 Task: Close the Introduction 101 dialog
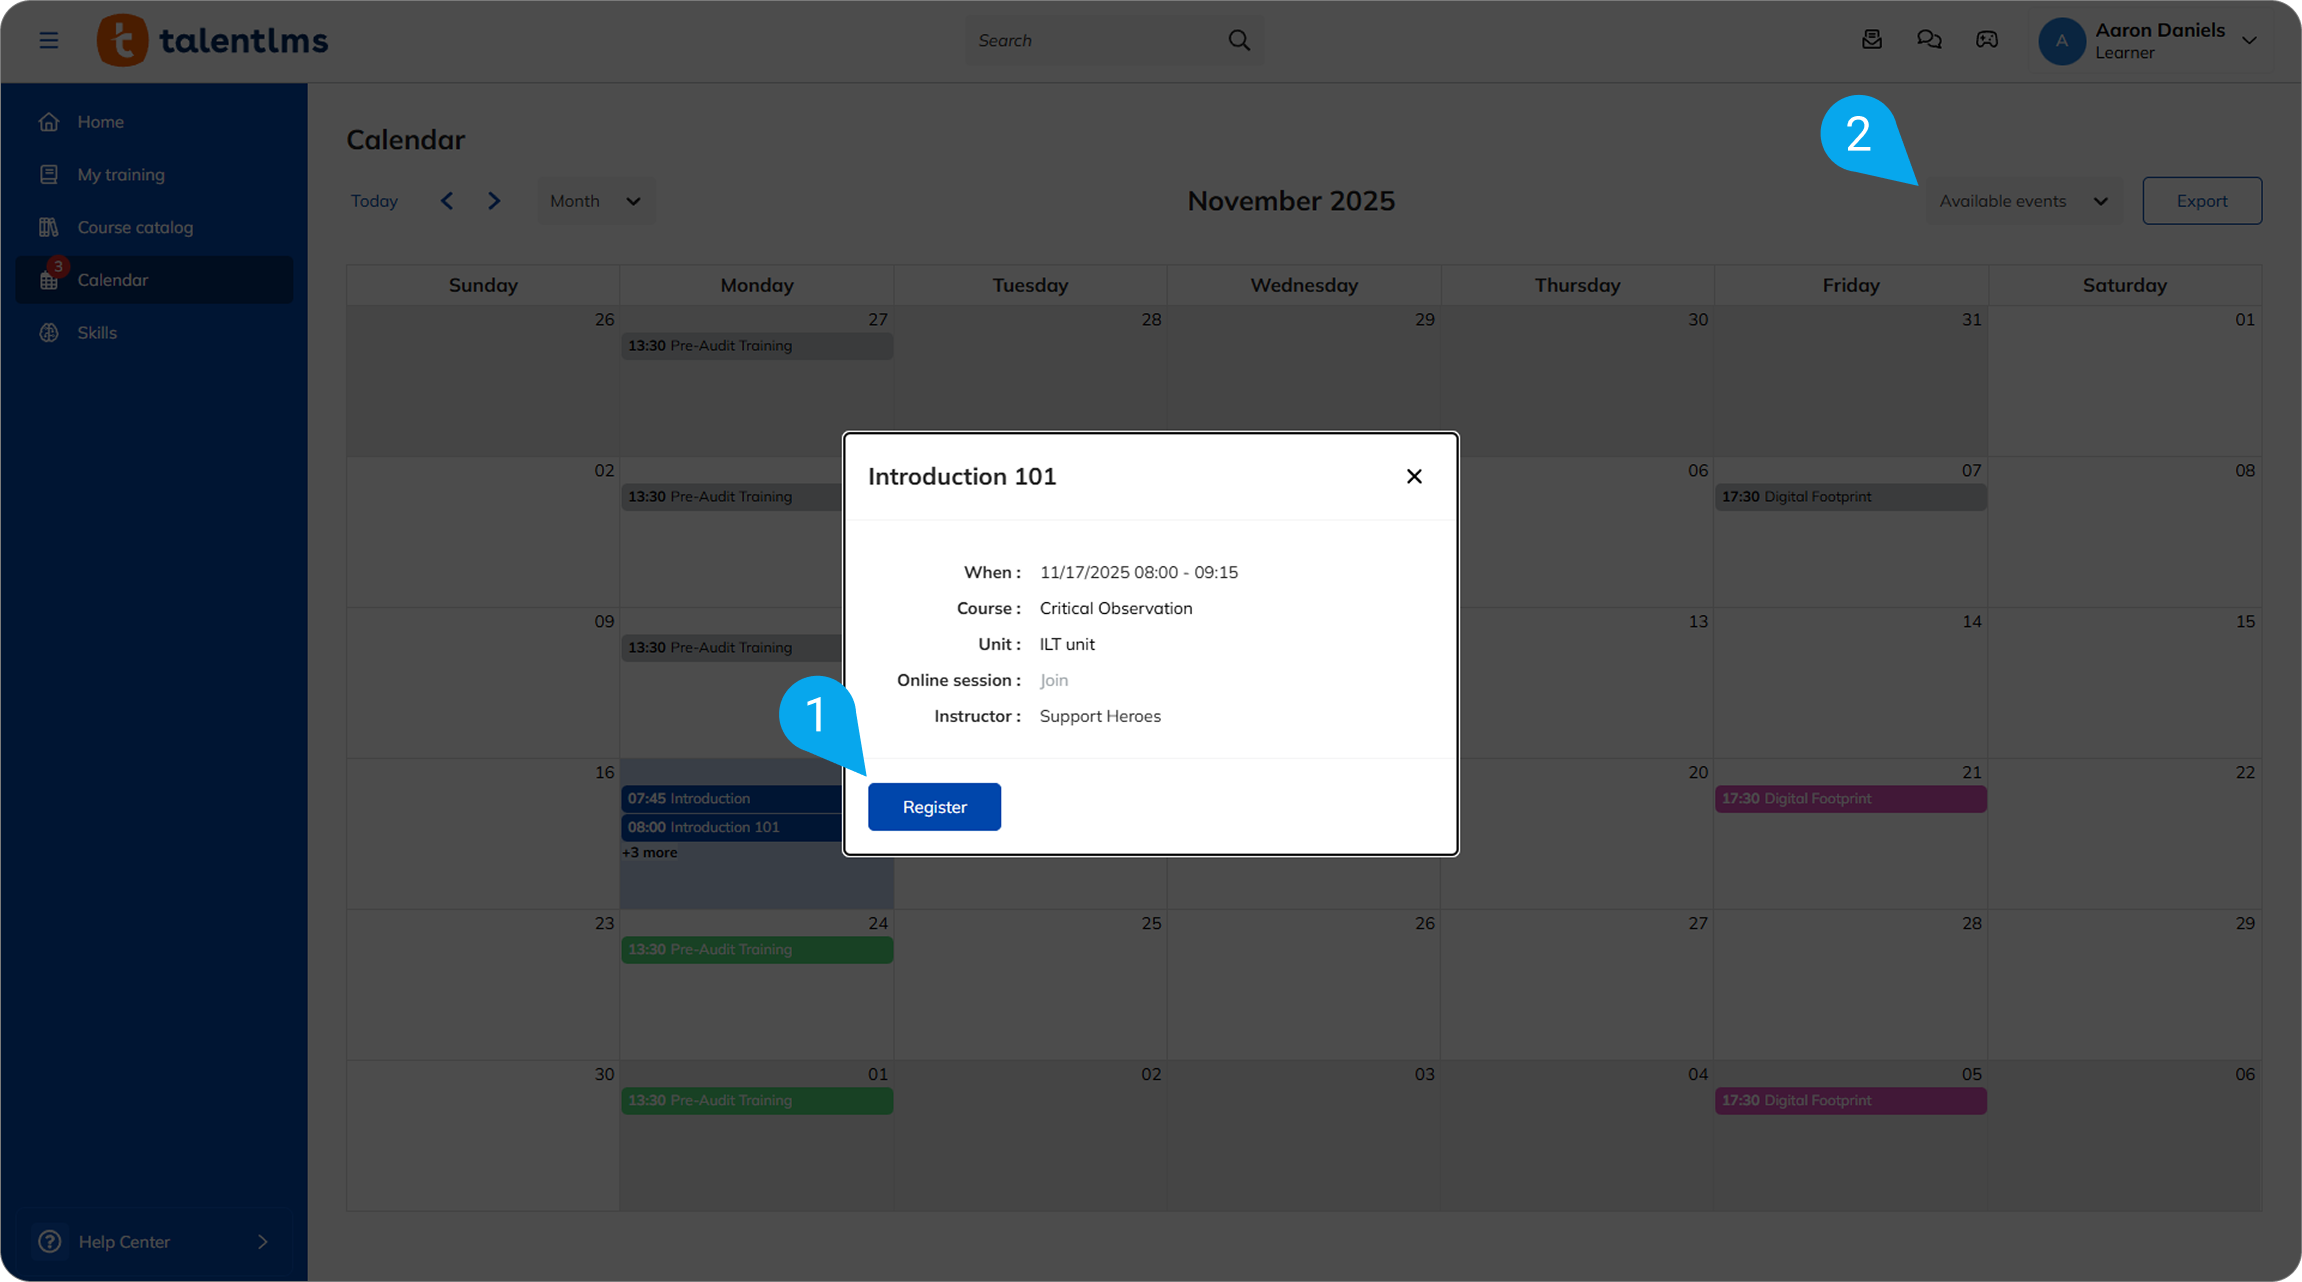click(1414, 476)
